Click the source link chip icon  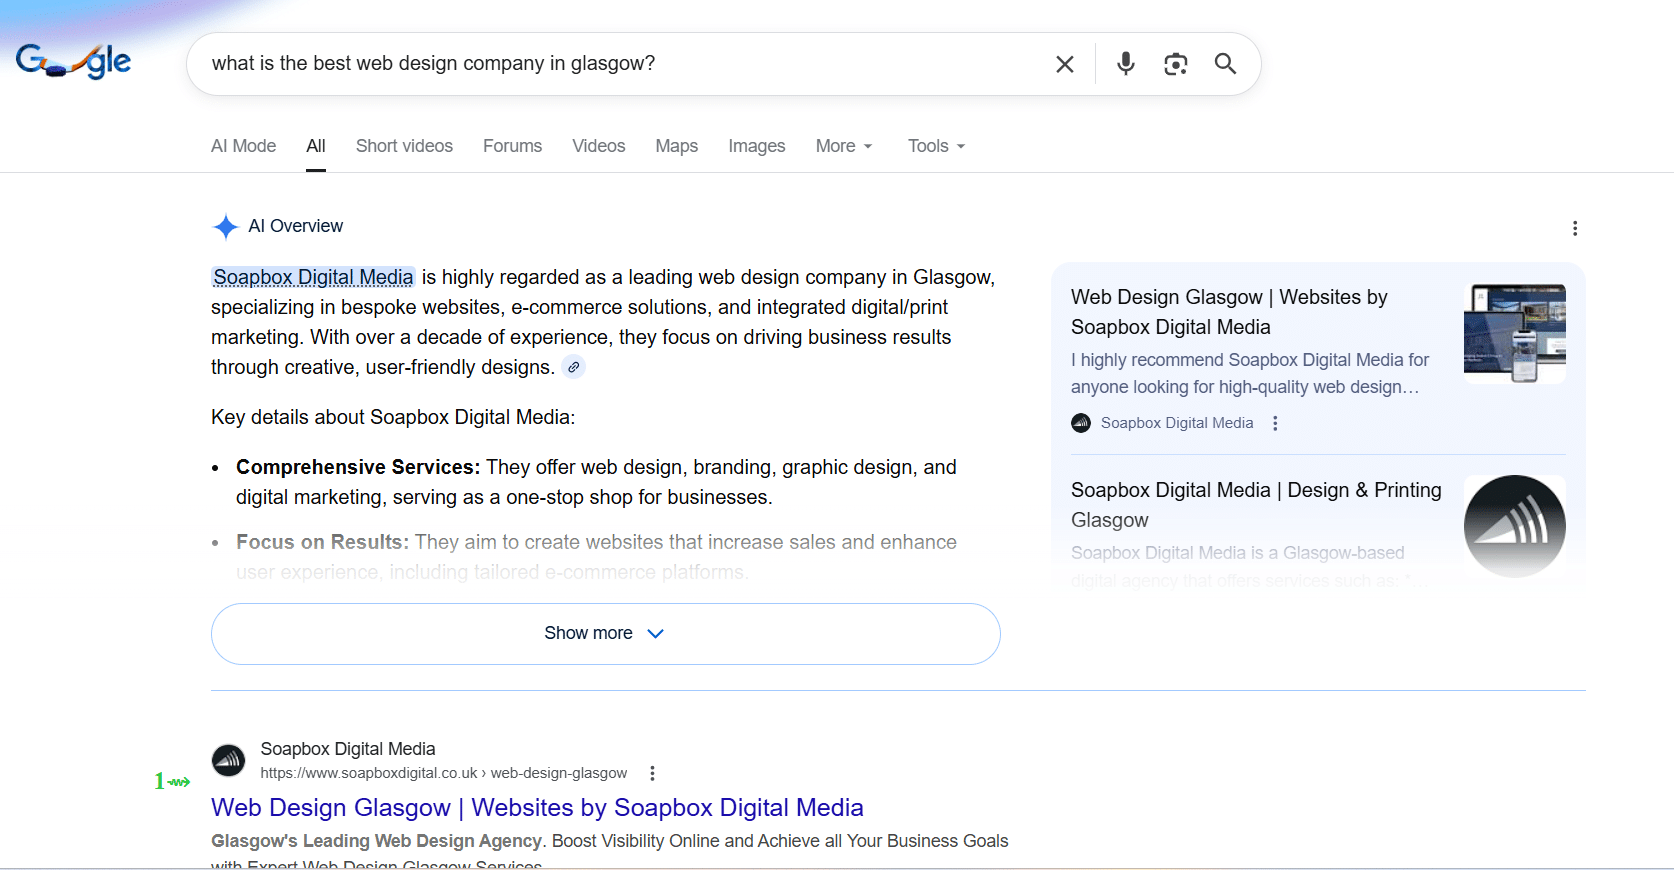[x=573, y=367]
